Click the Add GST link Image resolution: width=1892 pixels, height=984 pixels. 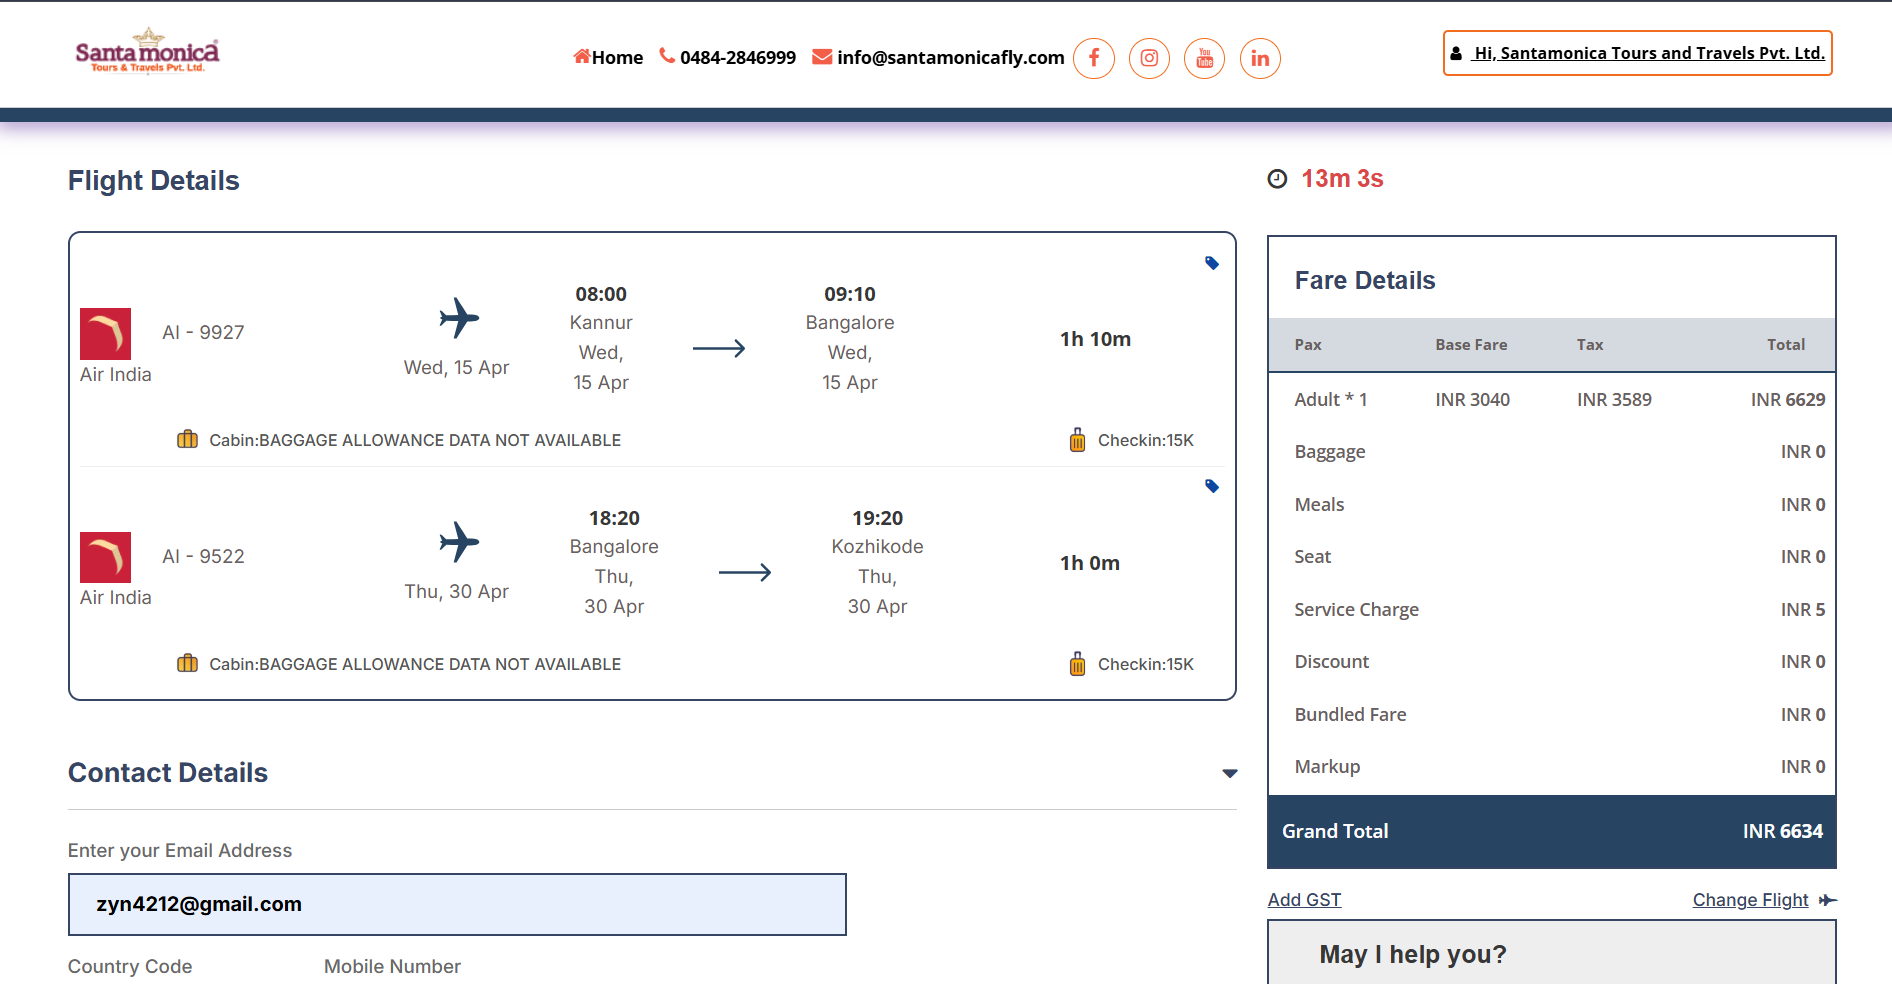coord(1304,899)
